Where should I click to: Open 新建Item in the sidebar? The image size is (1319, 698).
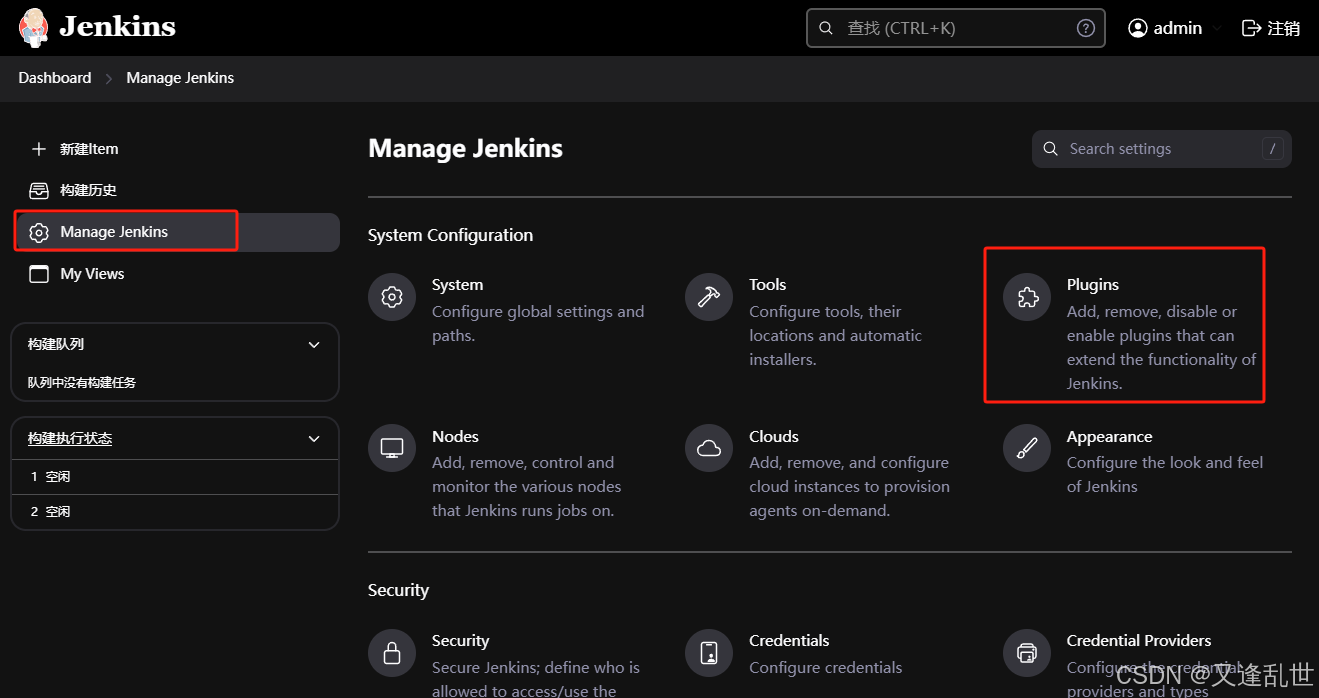175,149
